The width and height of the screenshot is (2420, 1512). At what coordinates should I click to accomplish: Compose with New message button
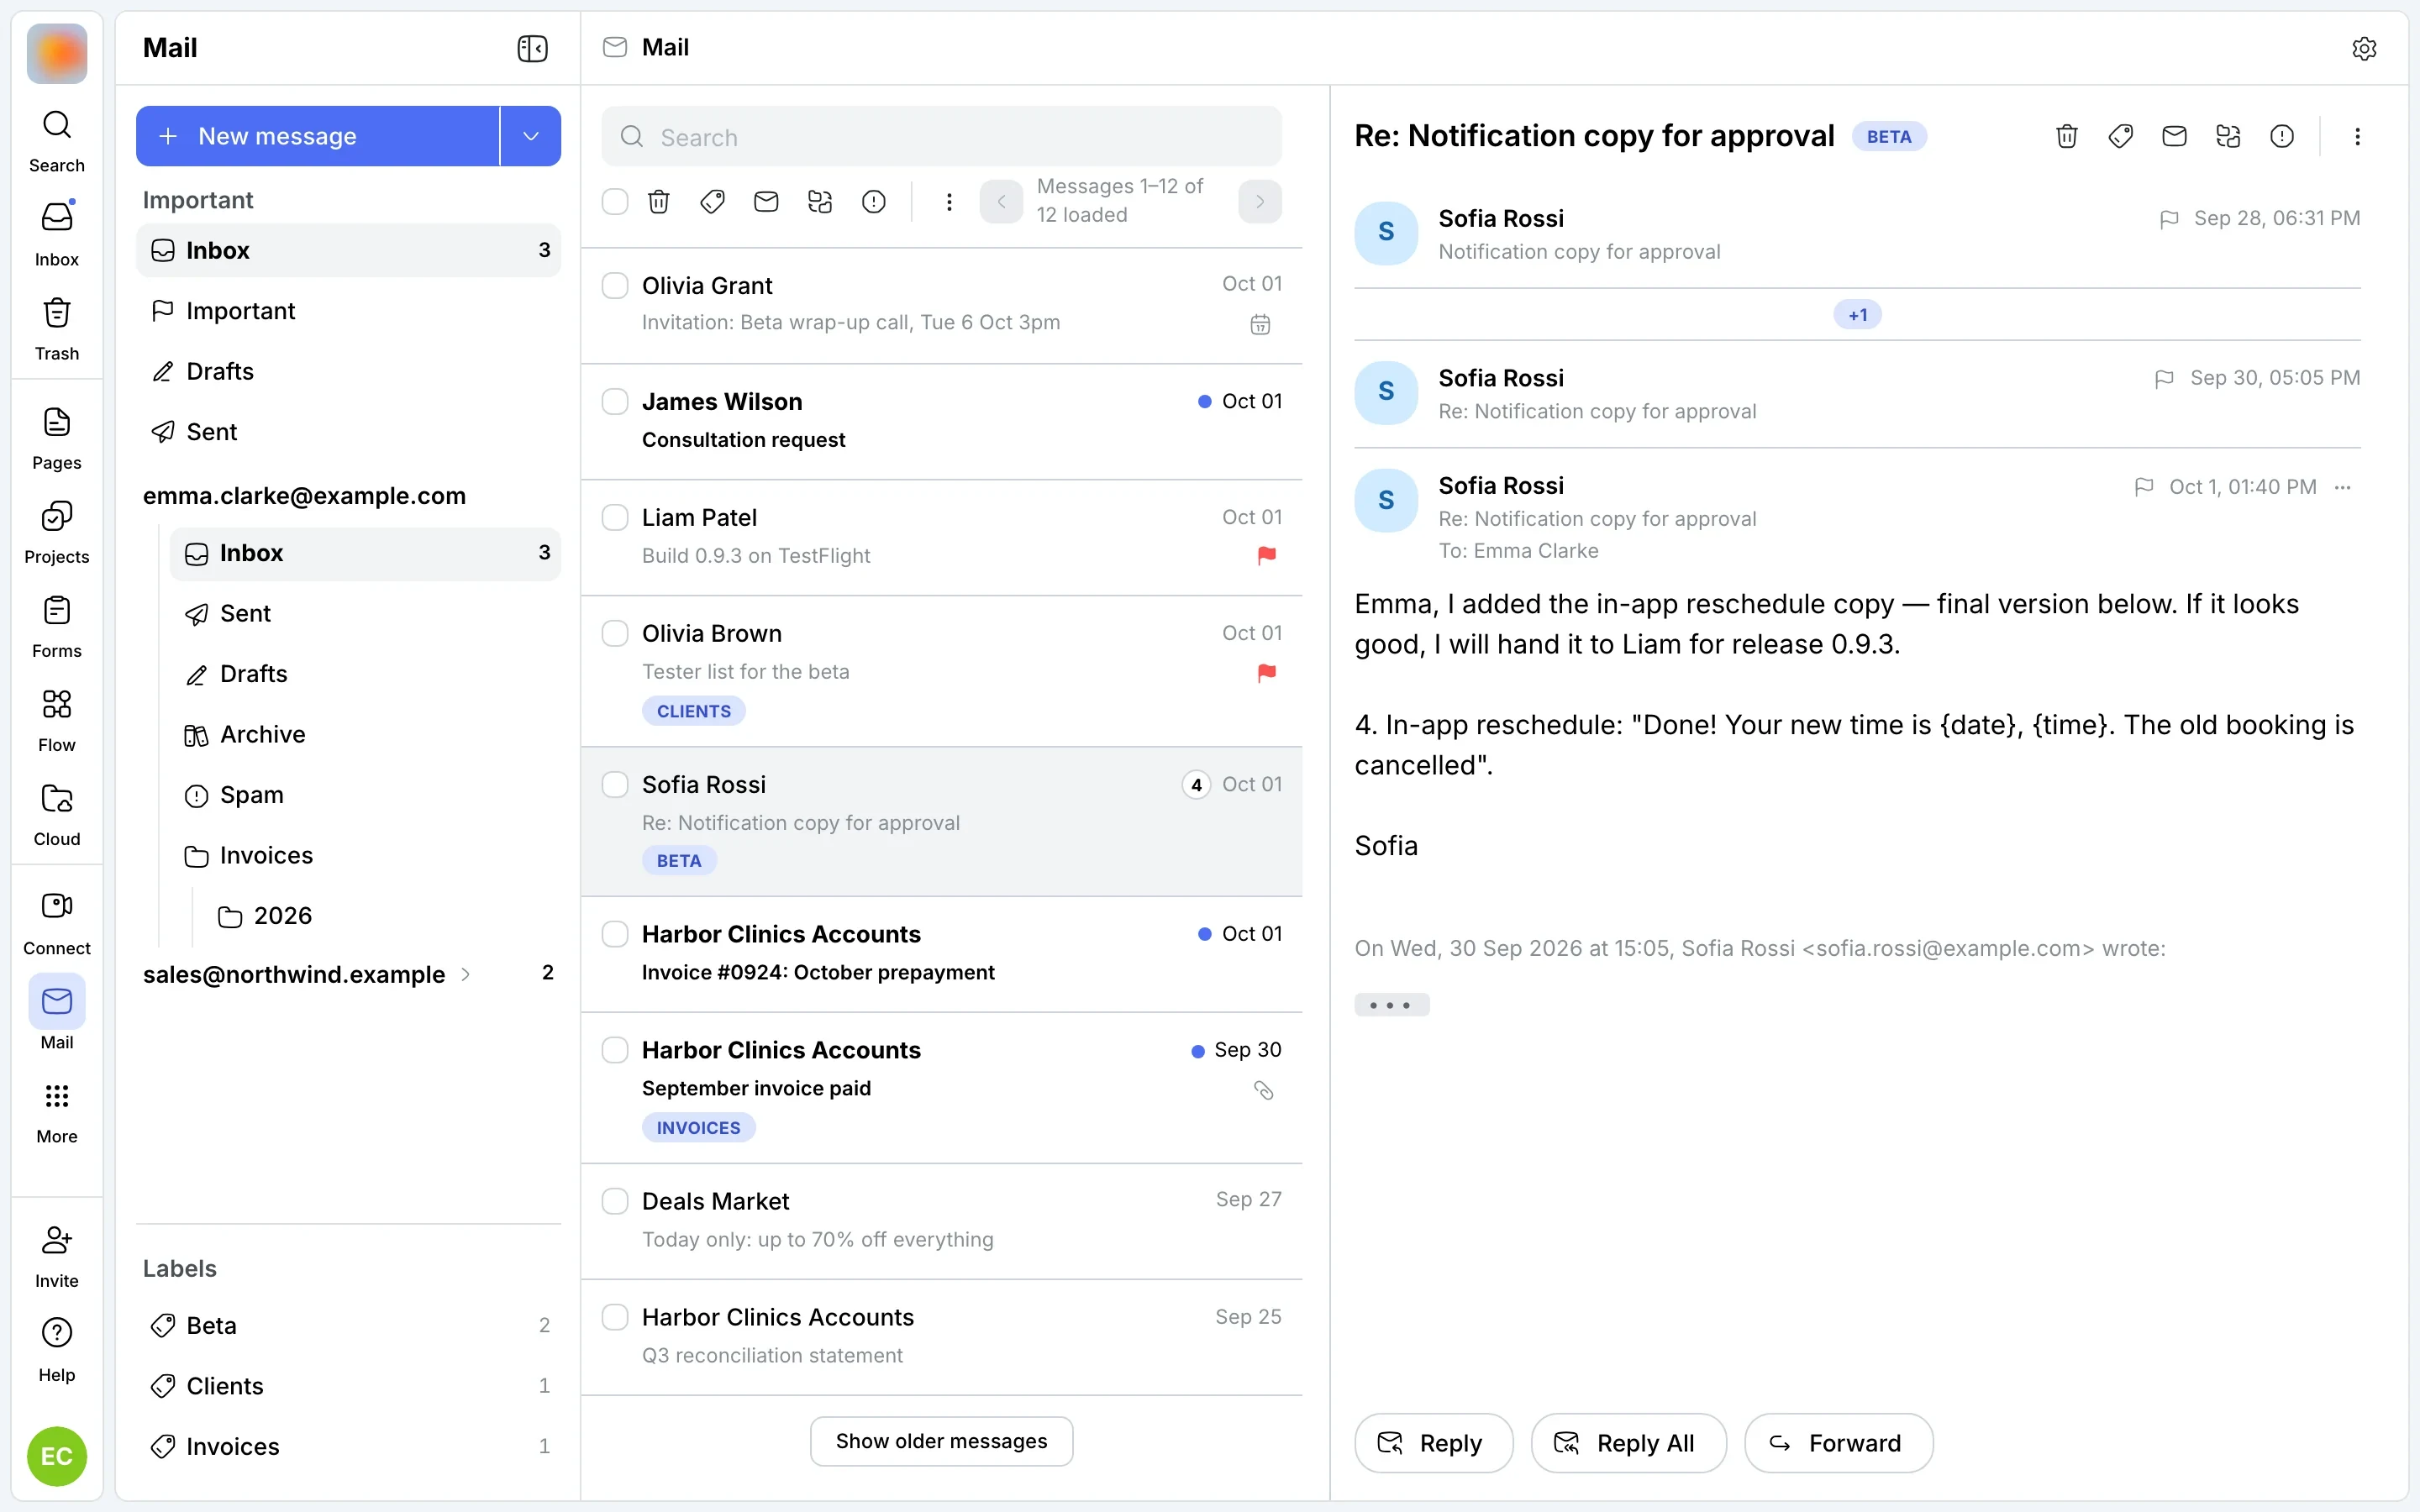[x=317, y=136]
